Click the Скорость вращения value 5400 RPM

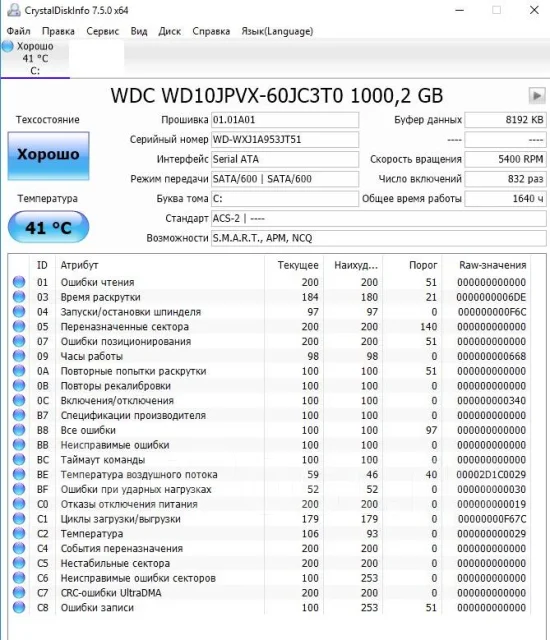tap(505, 159)
